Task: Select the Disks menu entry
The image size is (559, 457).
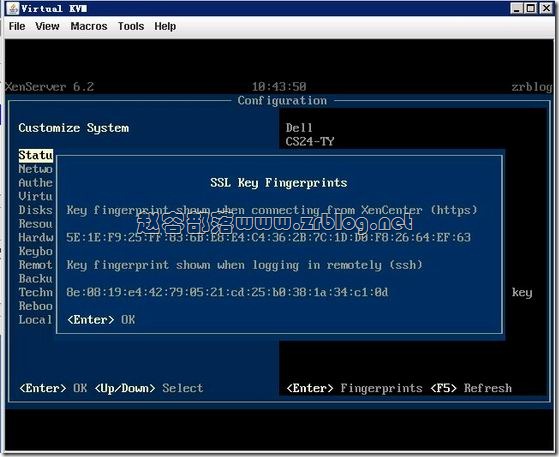Action: point(36,210)
